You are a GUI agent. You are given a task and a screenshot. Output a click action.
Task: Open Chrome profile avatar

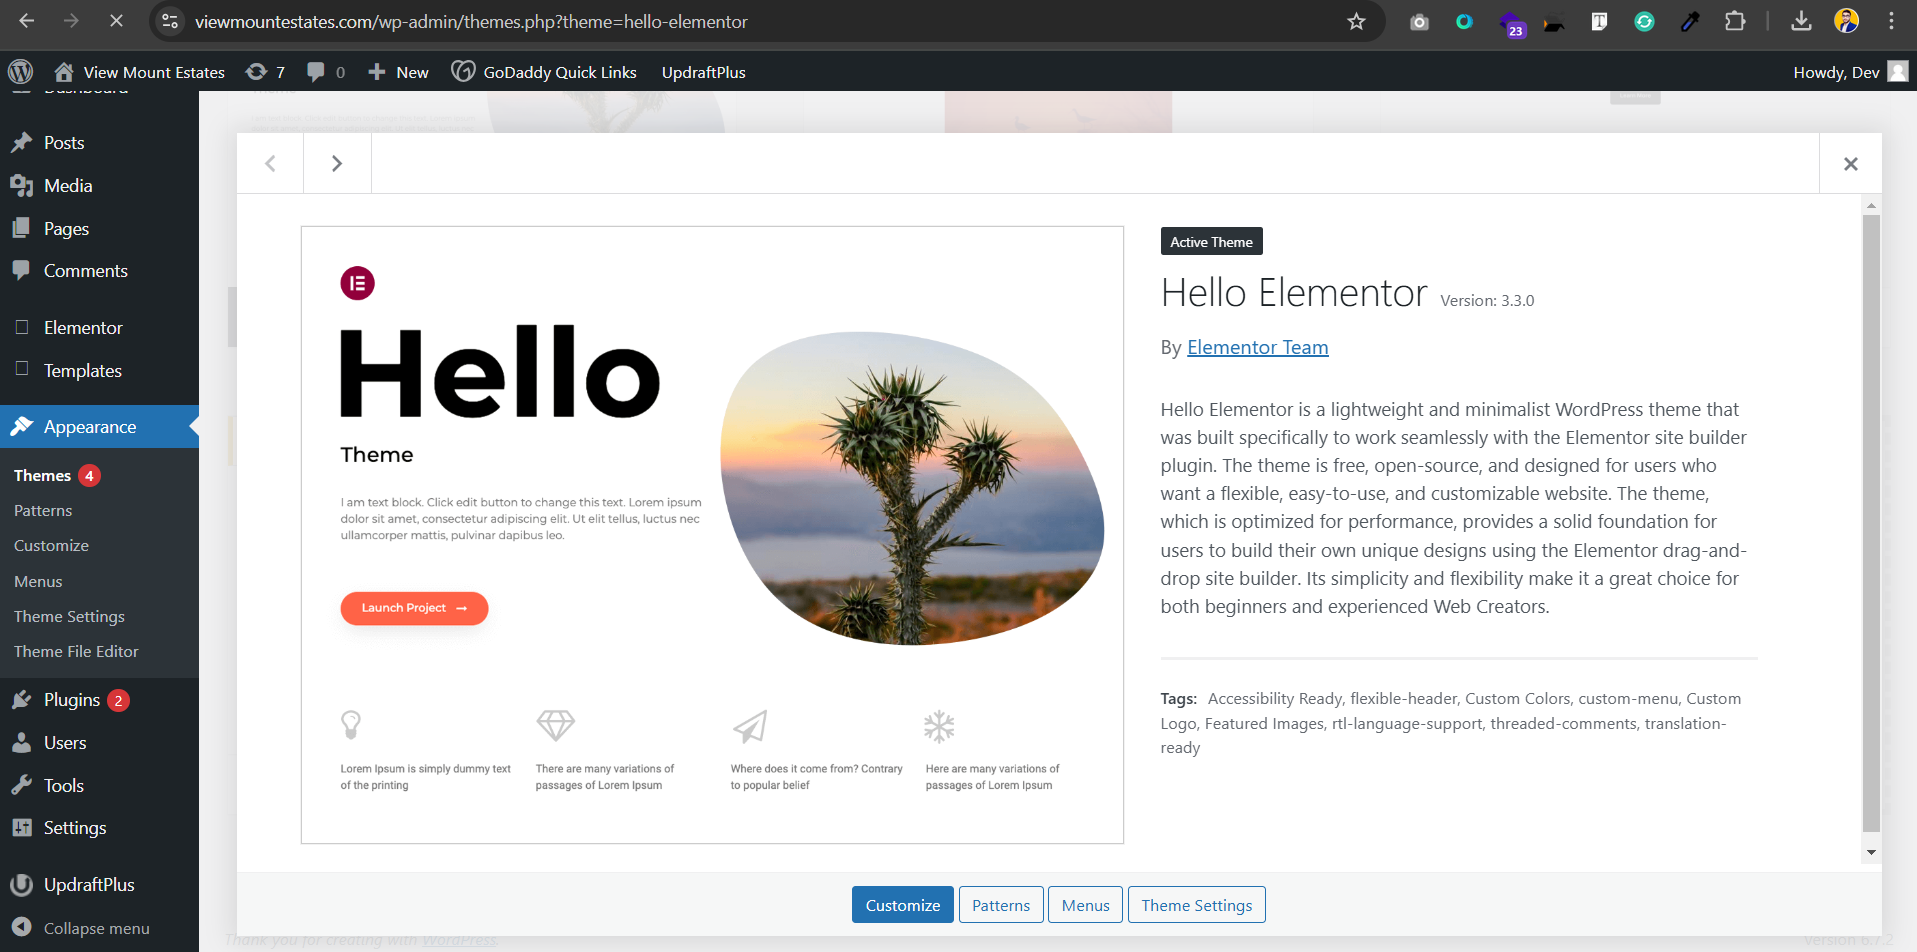[x=1846, y=21]
